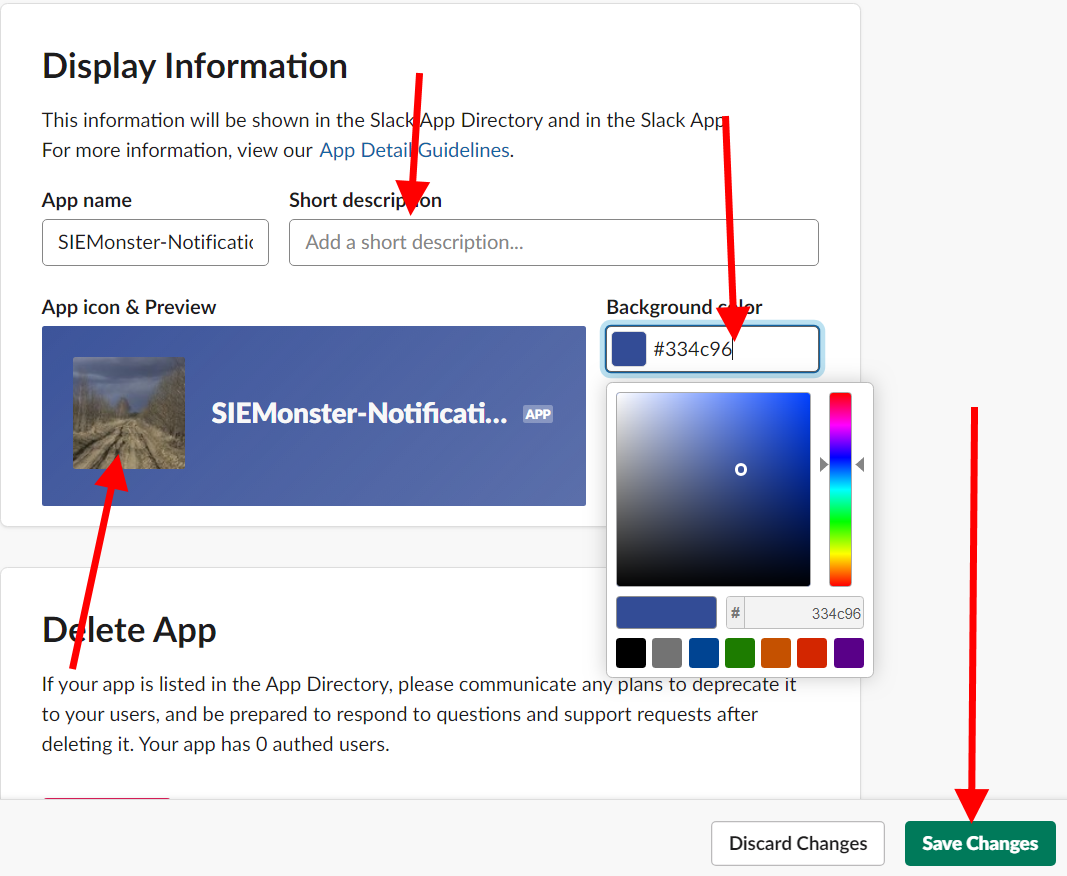Focus the Short description text box
The height and width of the screenshot is (876, 1067).
click(553, 243)
